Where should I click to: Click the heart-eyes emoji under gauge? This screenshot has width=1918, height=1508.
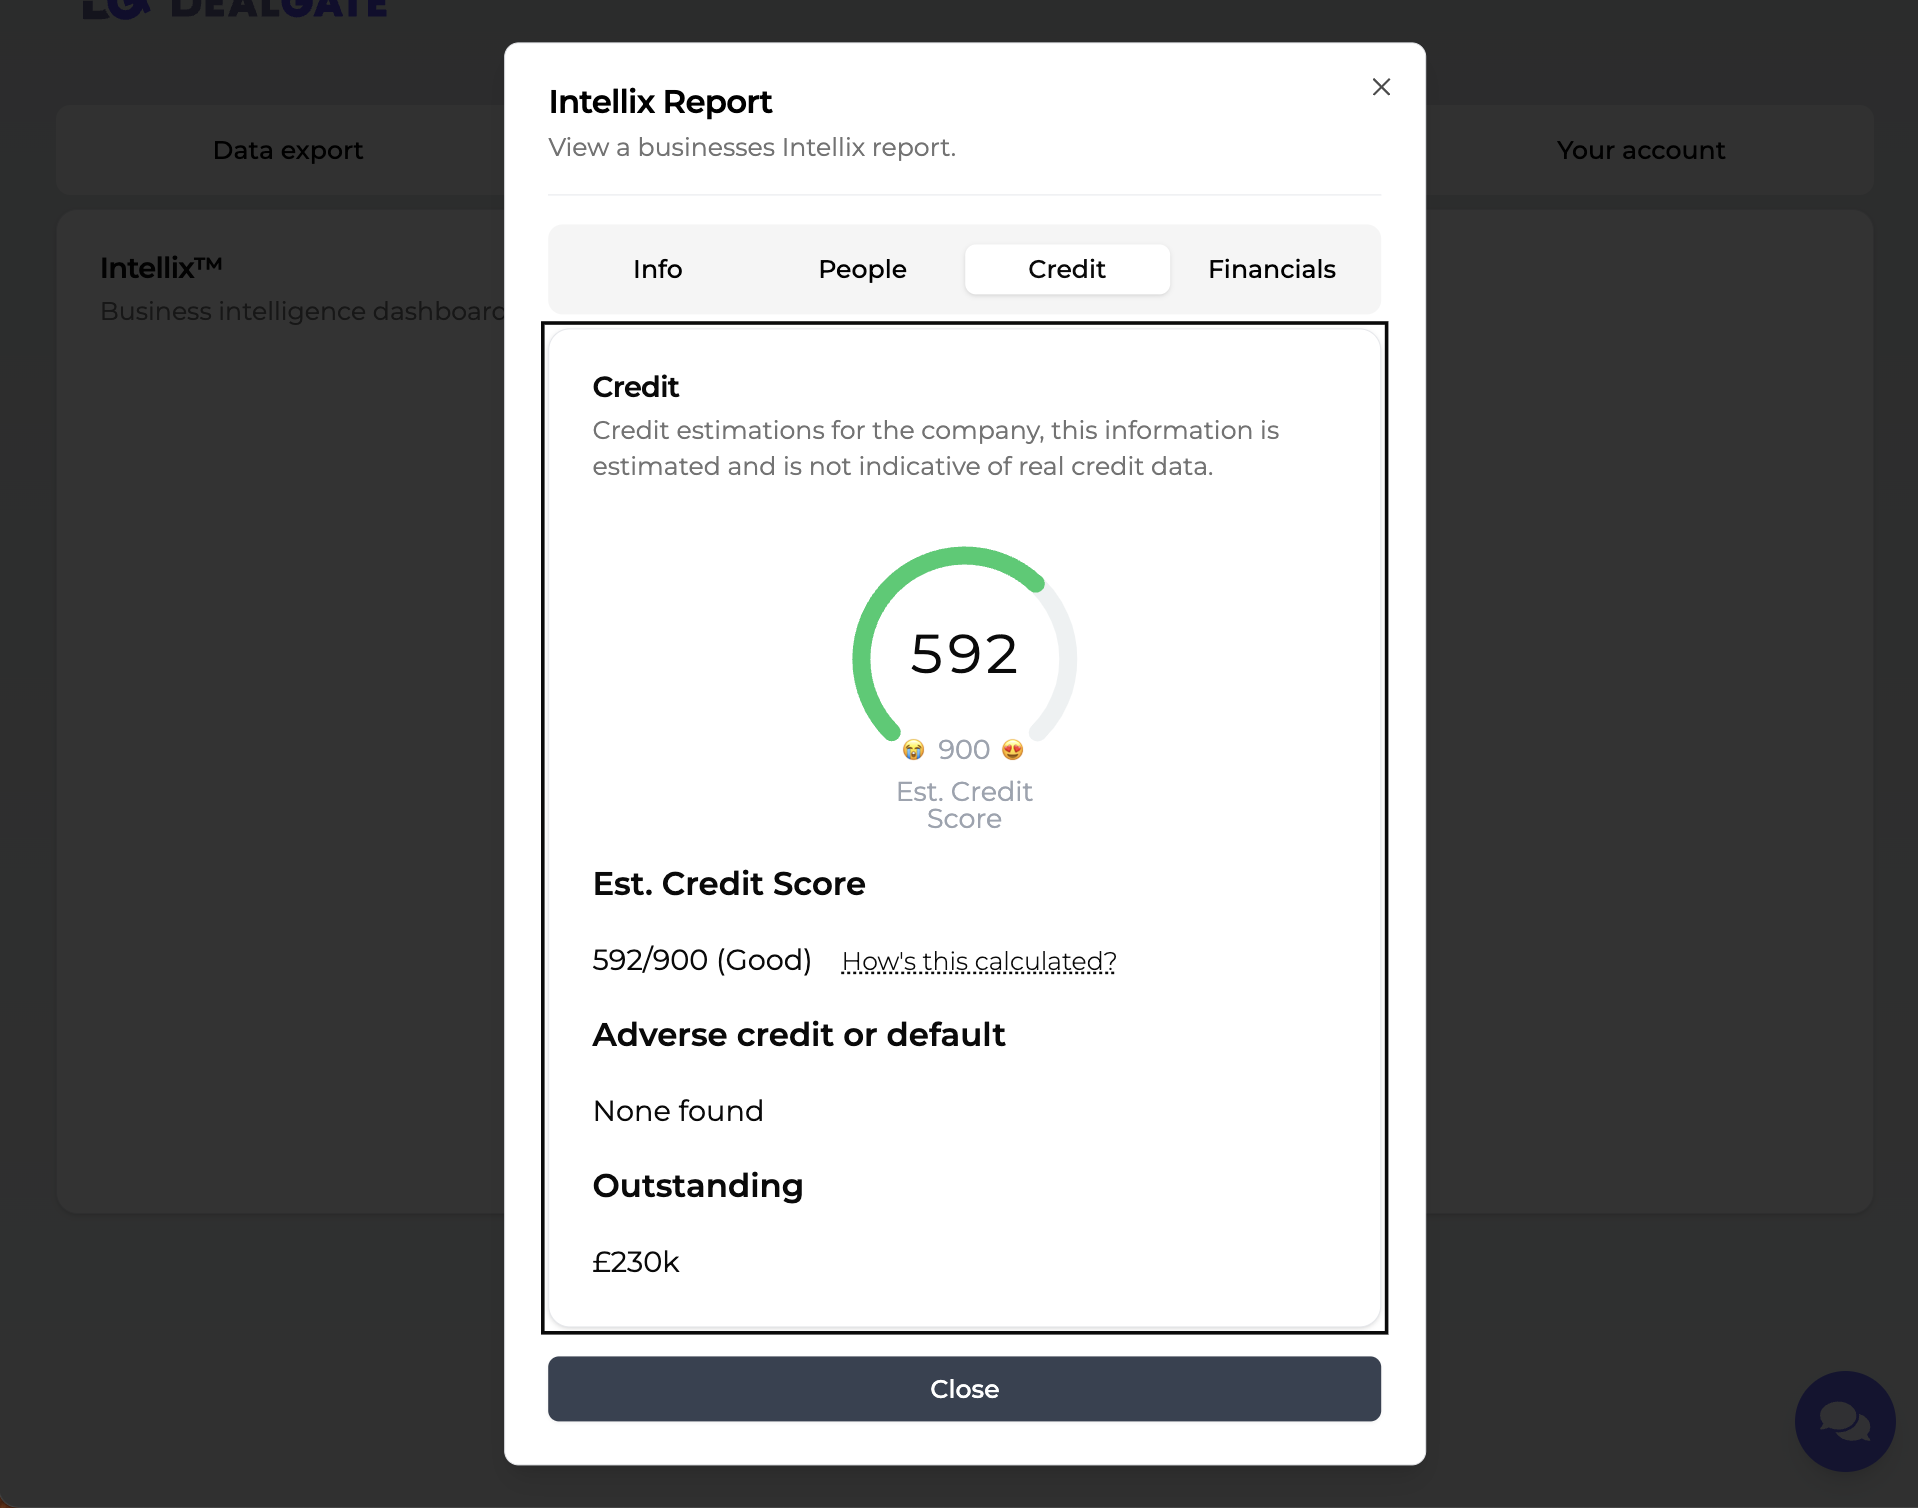pos(1012,750)
